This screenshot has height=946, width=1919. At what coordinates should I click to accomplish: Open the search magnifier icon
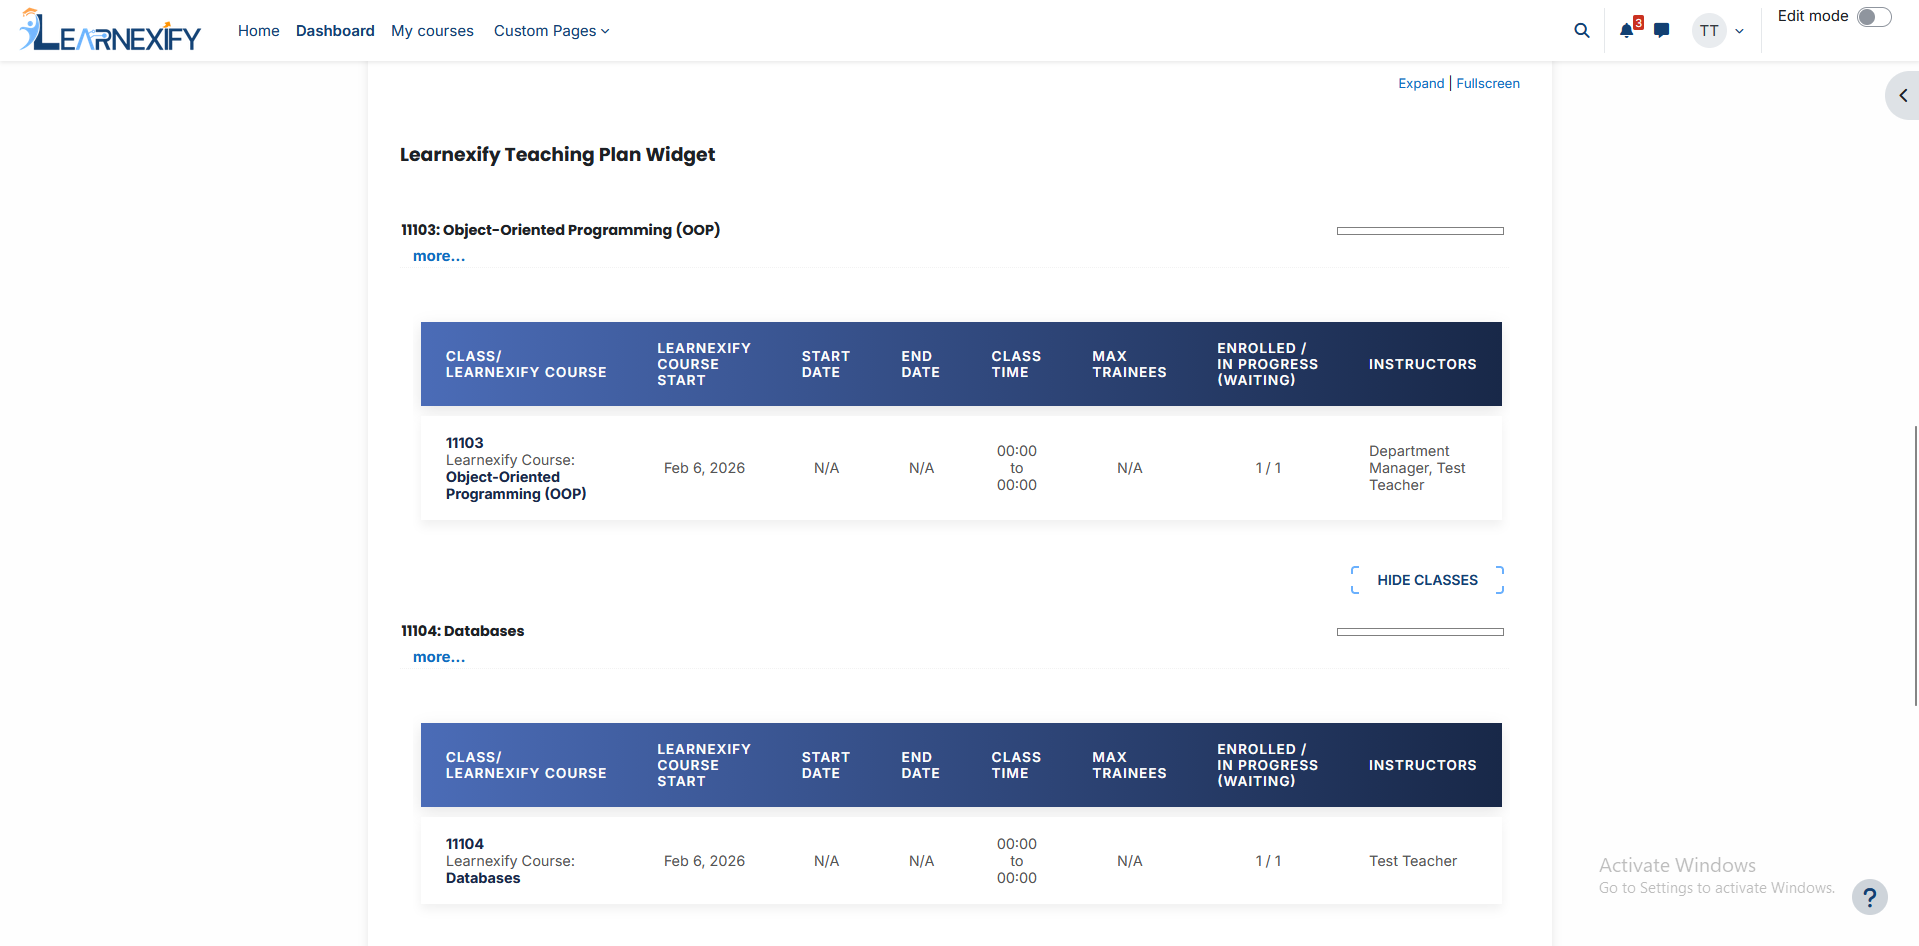click(1582, 31)
